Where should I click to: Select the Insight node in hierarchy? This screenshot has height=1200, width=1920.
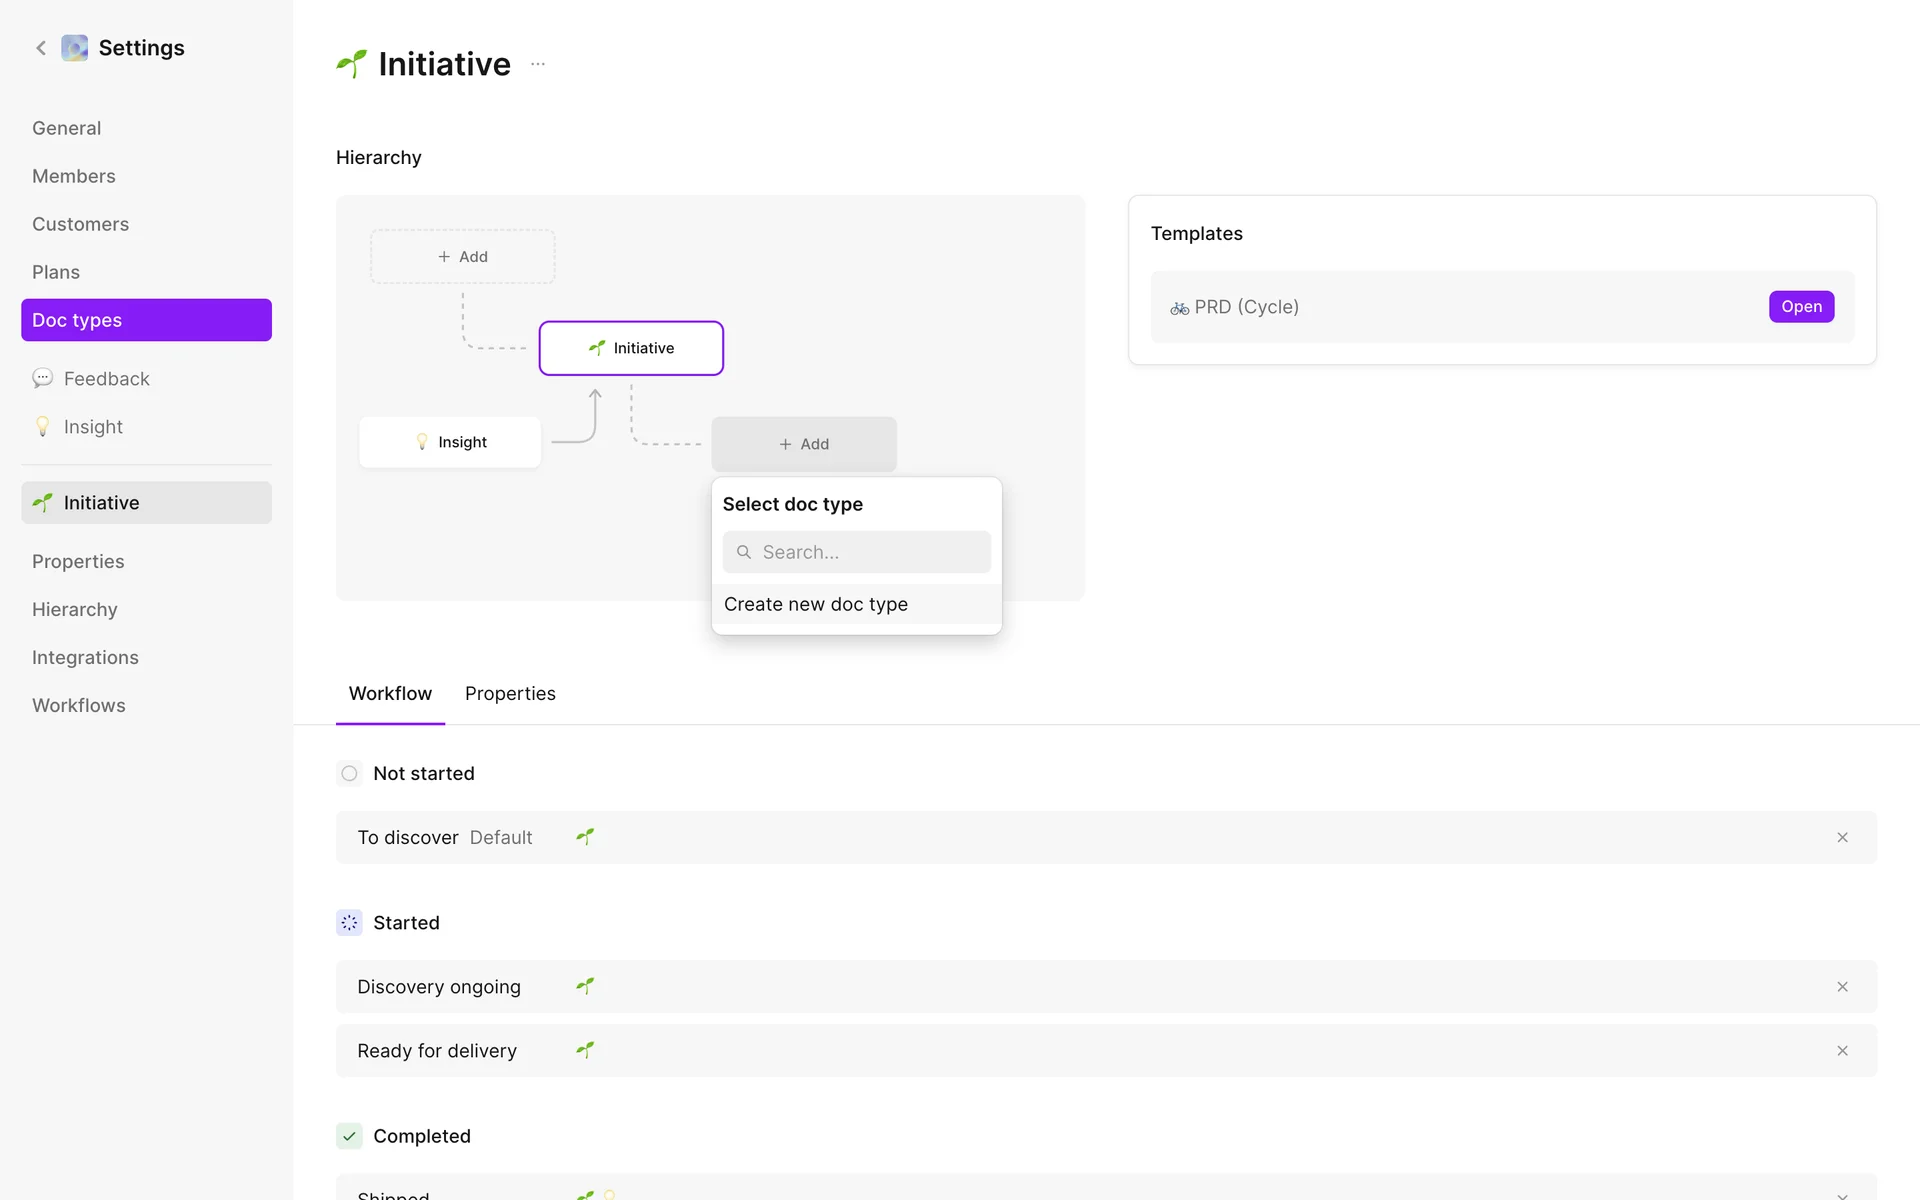[450, 442]
